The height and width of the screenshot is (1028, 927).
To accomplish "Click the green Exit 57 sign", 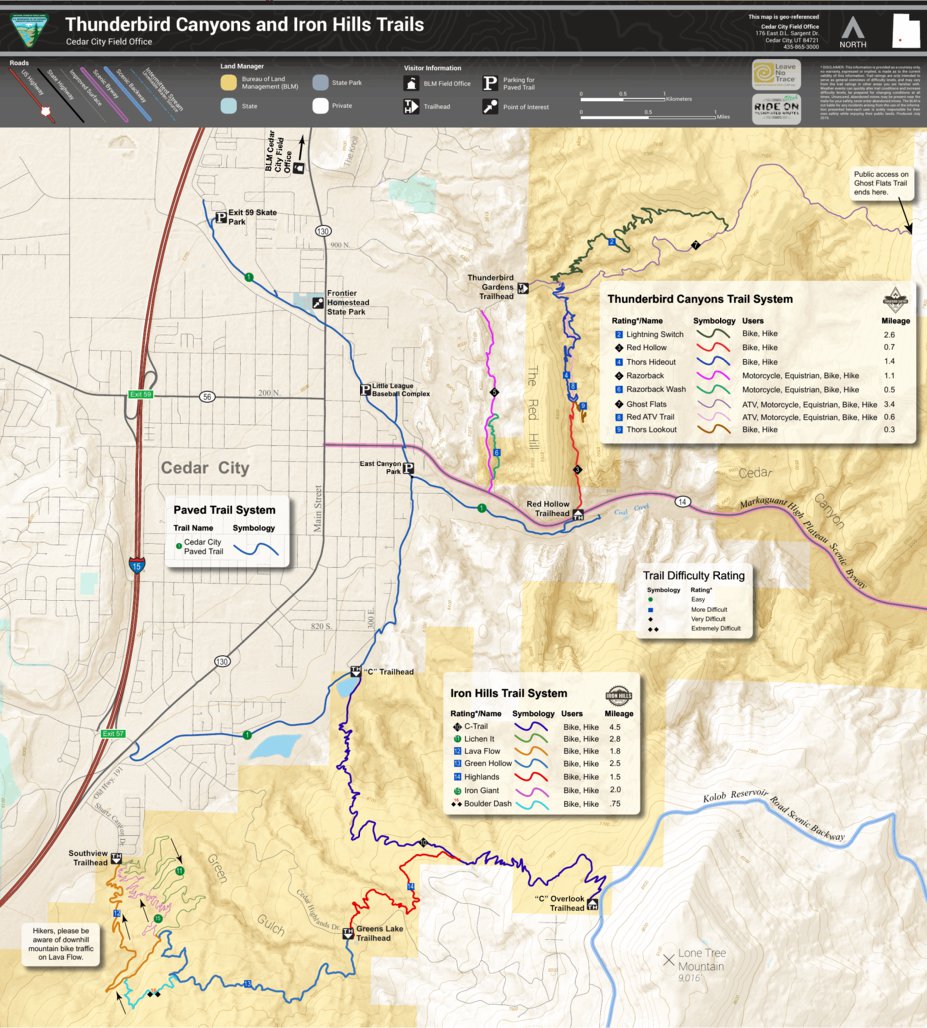I will 113,734.
